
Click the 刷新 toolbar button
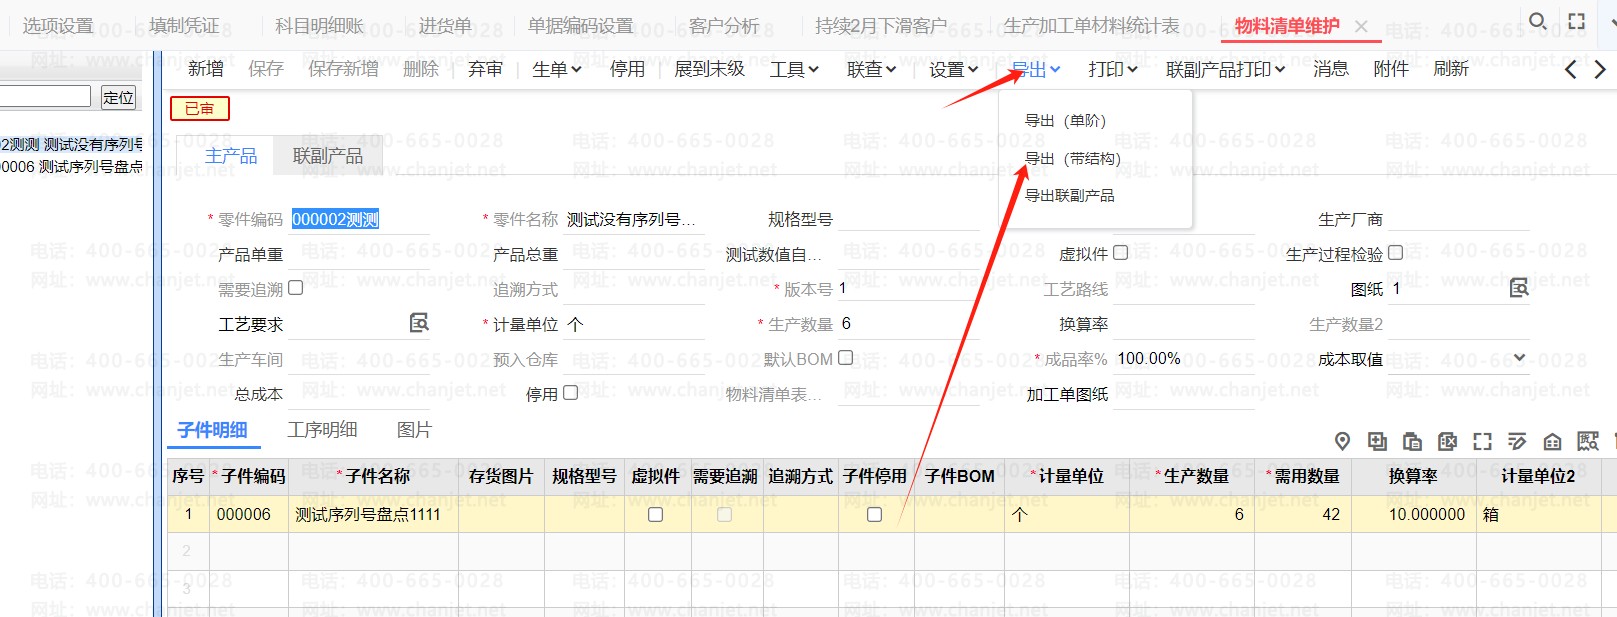point(1450,69)
